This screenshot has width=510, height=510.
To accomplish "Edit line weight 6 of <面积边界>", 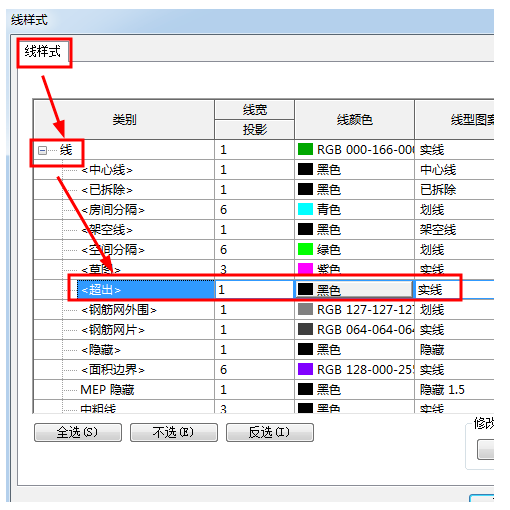I will coord(254,370).
